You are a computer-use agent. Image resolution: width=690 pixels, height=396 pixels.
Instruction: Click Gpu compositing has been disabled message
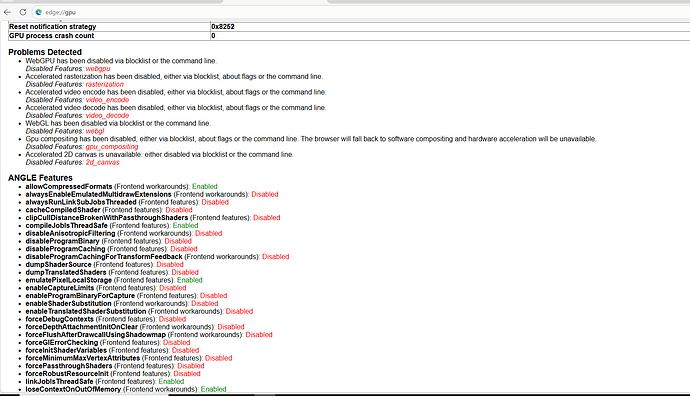[311, 139]
